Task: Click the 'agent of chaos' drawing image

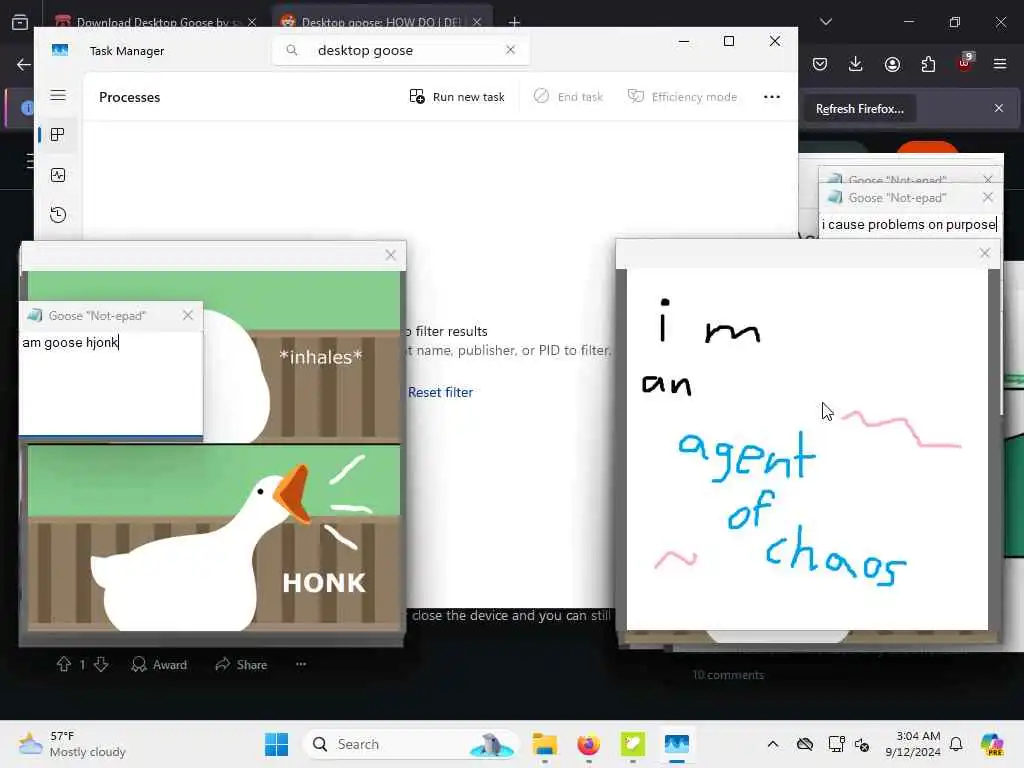Action: (807, 449)
